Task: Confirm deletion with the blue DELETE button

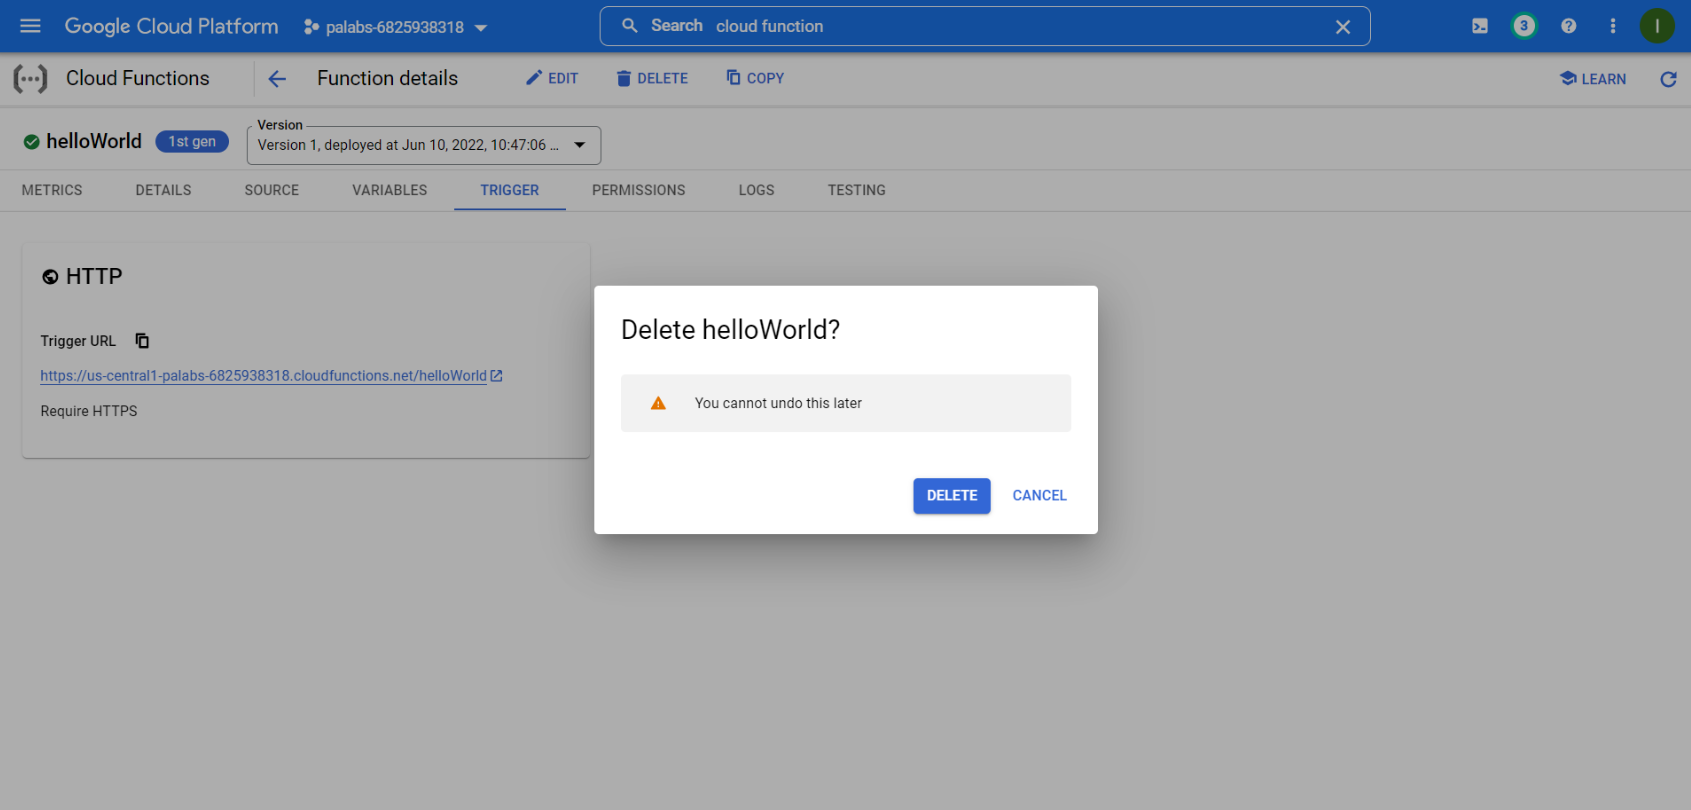Action: point(951,496)
